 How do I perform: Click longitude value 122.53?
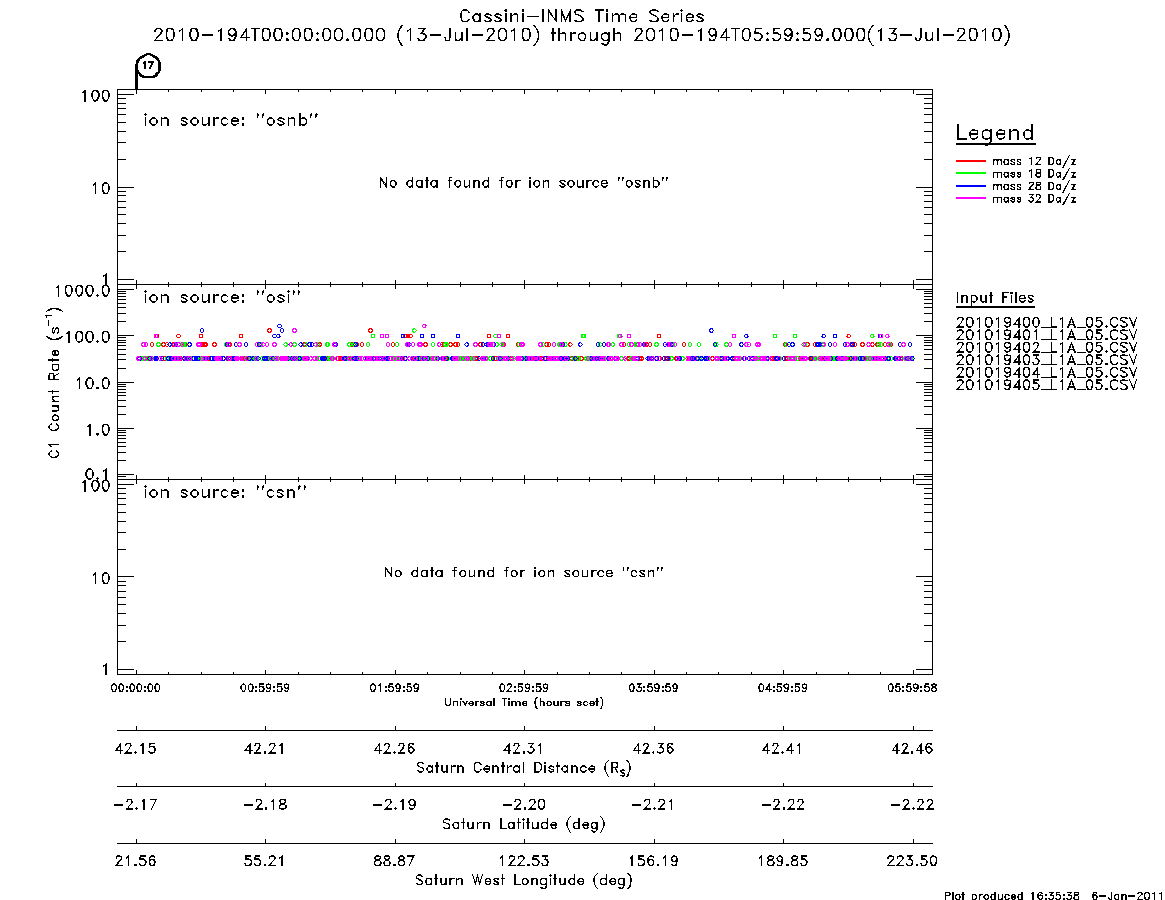click(x=524, y=861)
